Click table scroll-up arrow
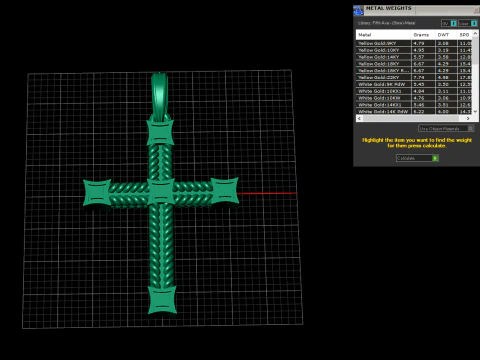Image resolution: width=480 pixels, height=360 pixels. click(476, 34)
